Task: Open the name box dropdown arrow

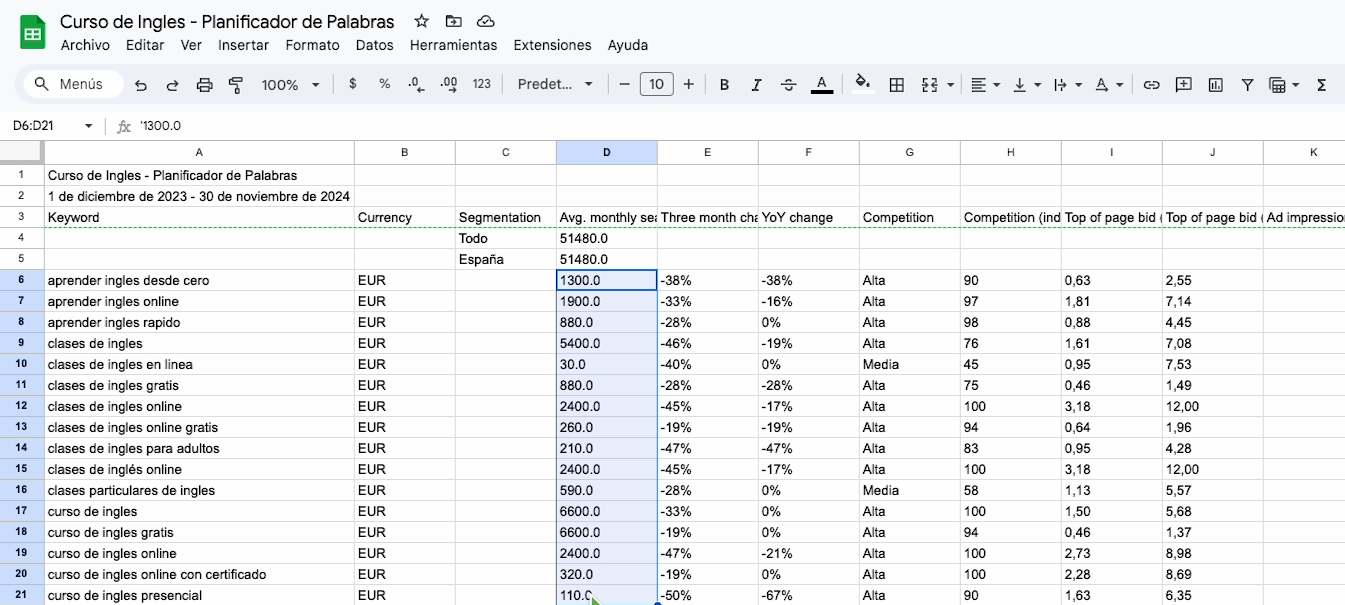Action: click(x=88, y=126)
